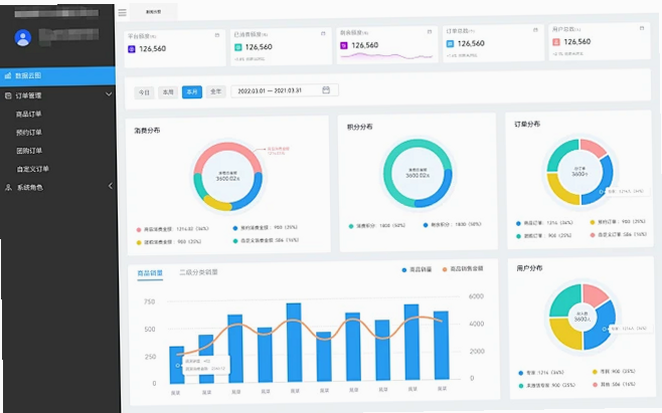Open 自定义订单 in the sidebar
Image resolution: width=662 pixels, height=413 pixels.
(x=33, y=169)
